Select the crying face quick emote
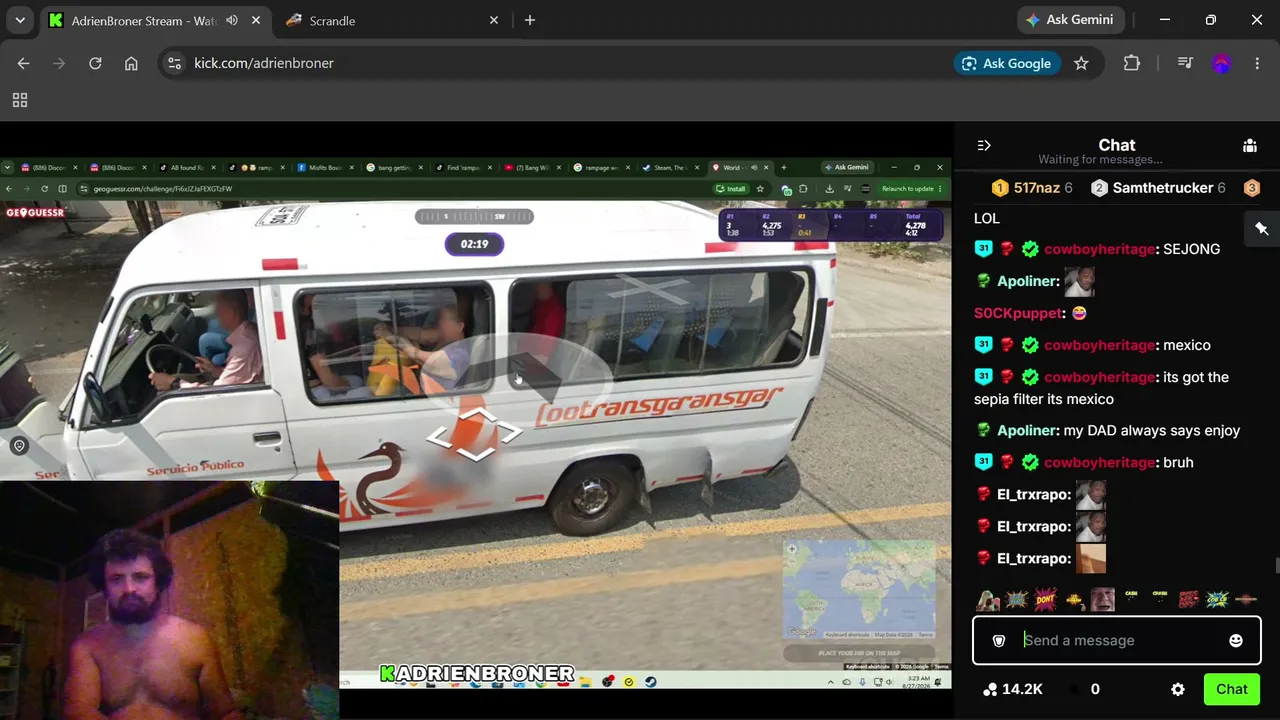The width and height of the screenshot is (1280, 720). [1102, 599]
